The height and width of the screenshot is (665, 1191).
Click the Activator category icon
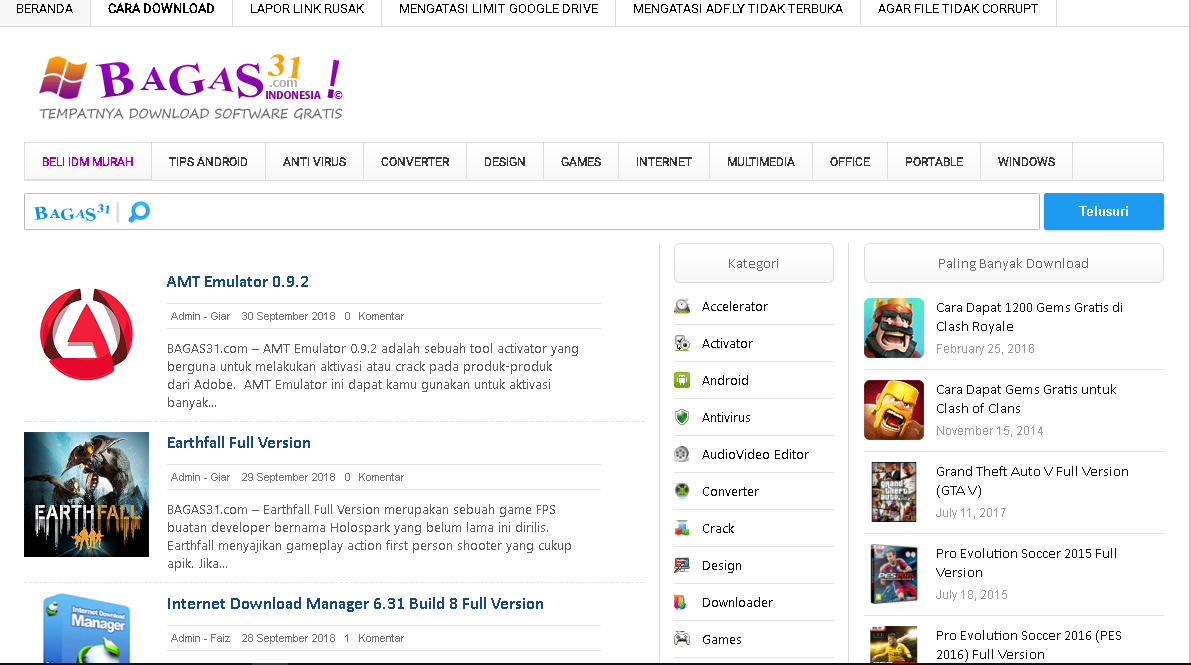682,344
